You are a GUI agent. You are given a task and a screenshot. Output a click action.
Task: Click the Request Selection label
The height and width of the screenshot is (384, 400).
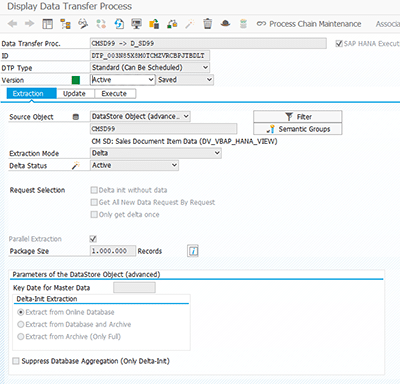coord(37,190)
